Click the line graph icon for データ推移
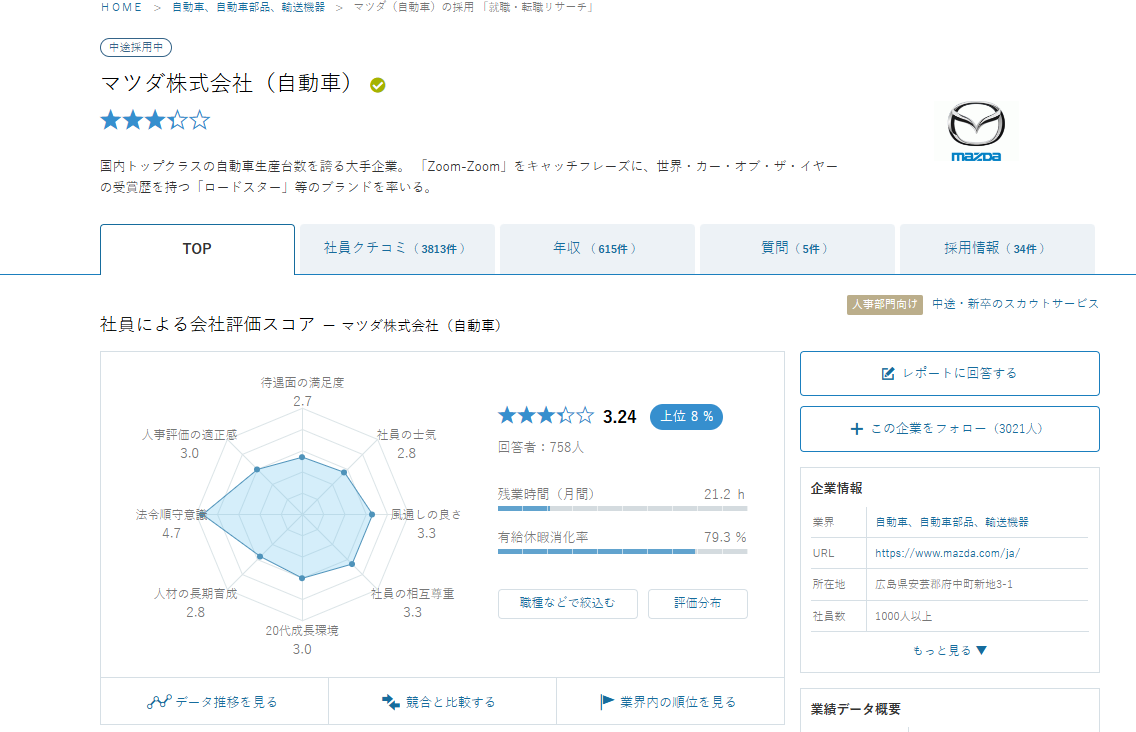The width and height of the screenshot is (1136, 732). click(159, 702)
